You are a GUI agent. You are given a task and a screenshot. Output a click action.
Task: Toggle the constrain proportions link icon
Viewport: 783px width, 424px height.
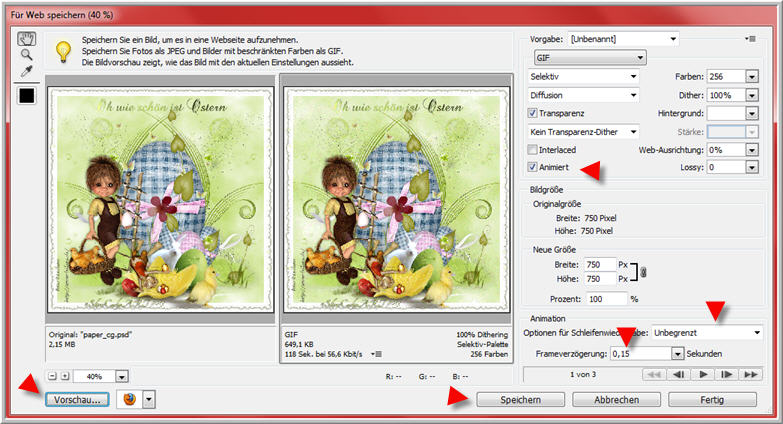pos(643,272)
